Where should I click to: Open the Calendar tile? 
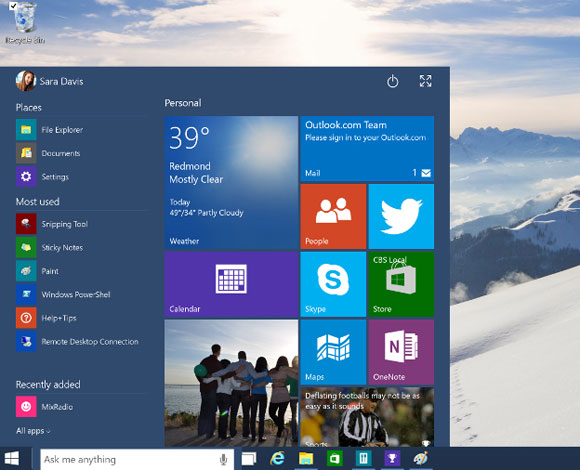231,284
